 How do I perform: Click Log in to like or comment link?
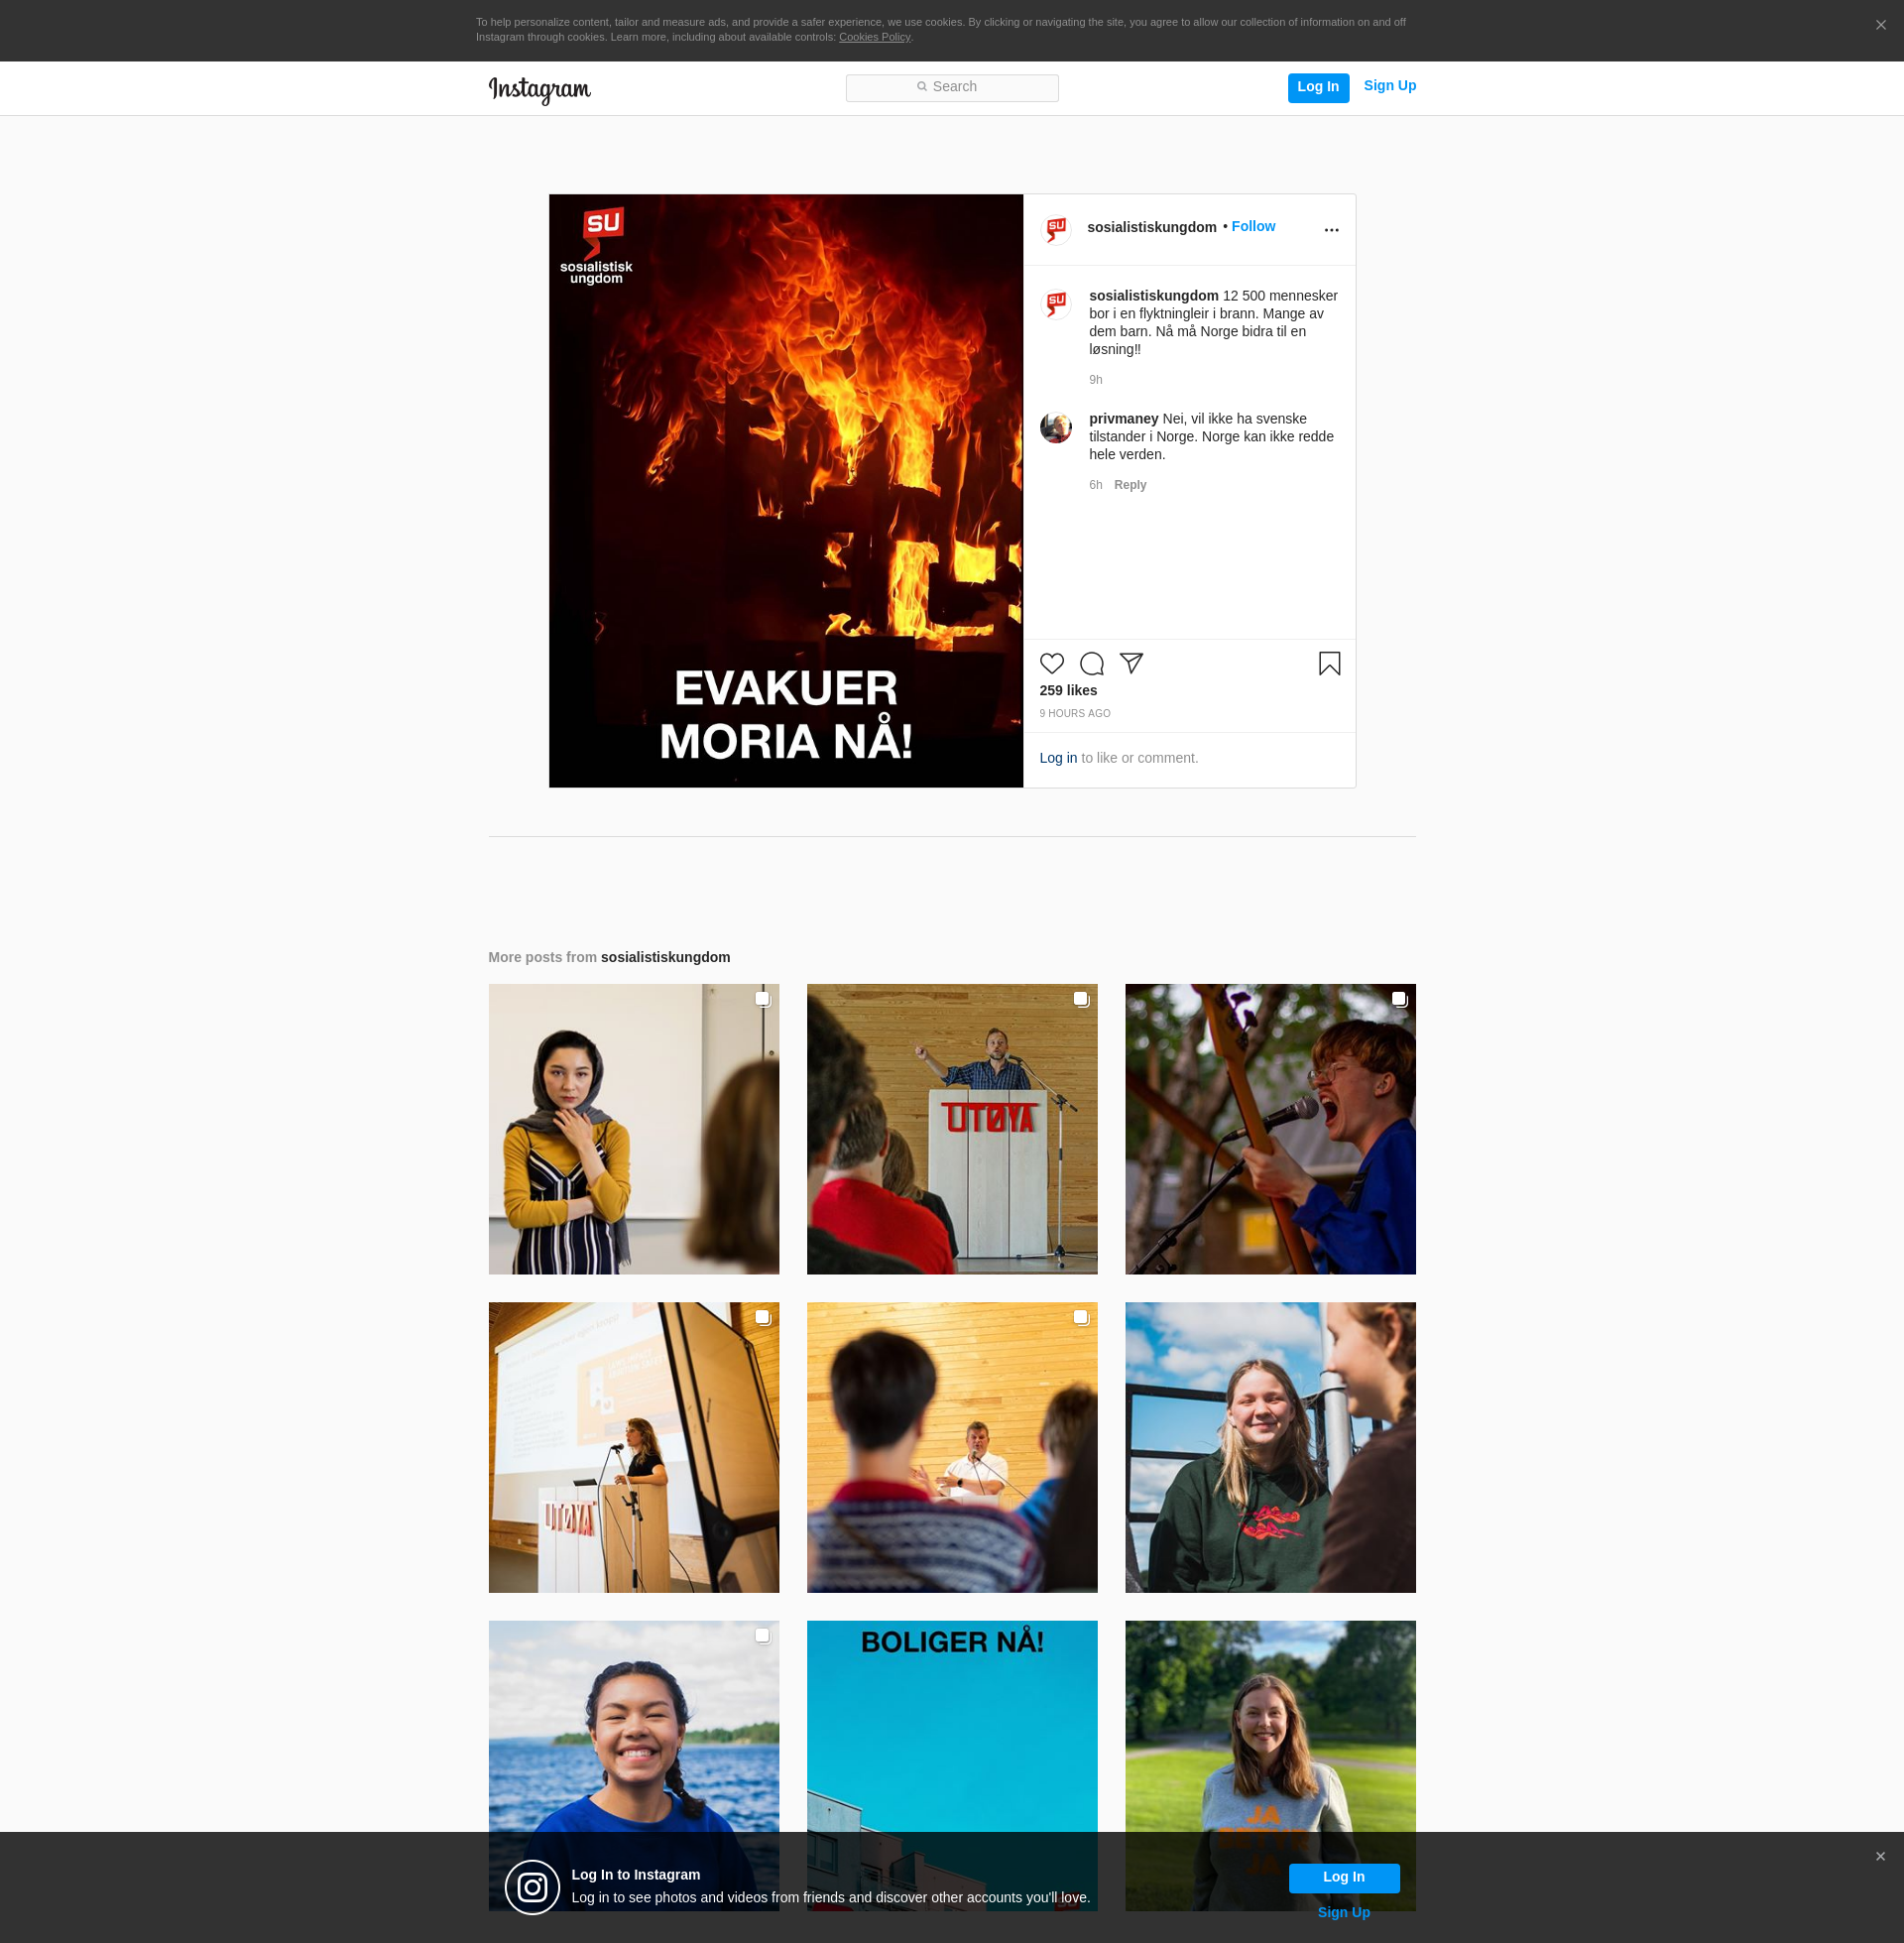(1058, 758)
